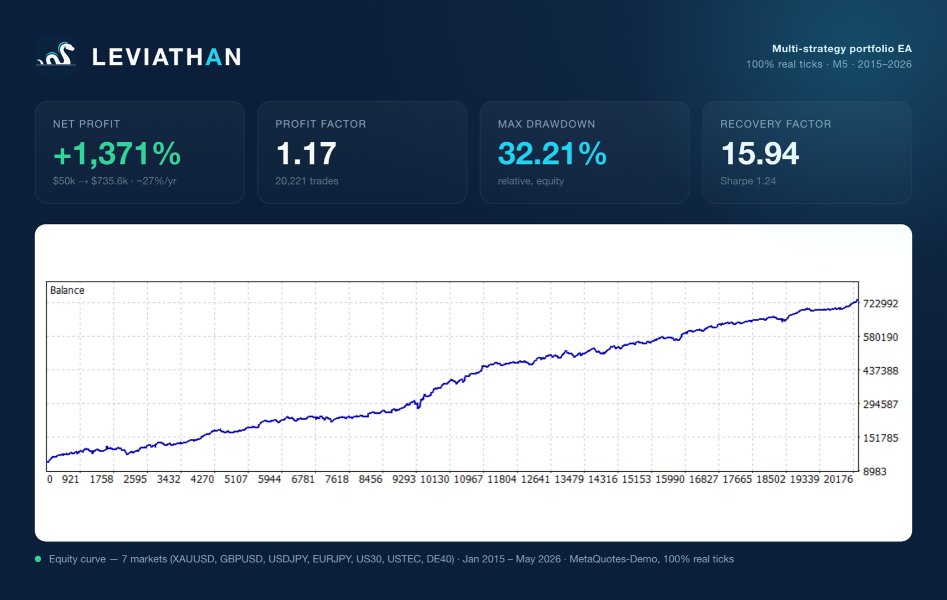Click the 17665 x-axis tick label

pyautogui.click(x=737, y=479)
